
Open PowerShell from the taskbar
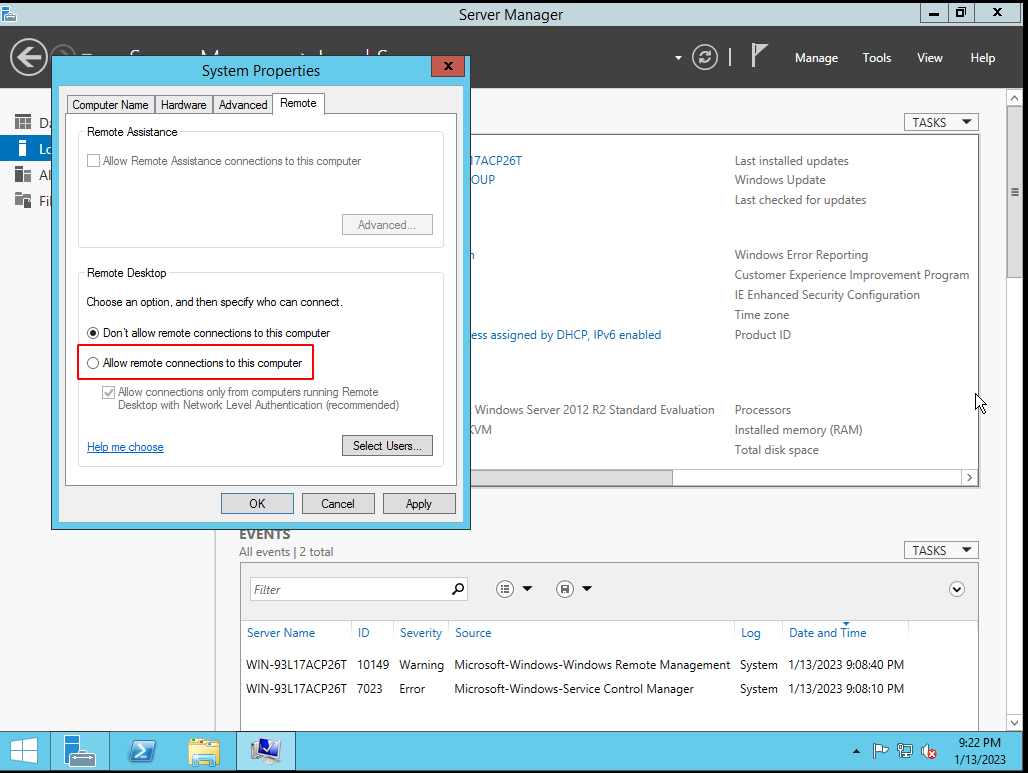pos(142,751)
